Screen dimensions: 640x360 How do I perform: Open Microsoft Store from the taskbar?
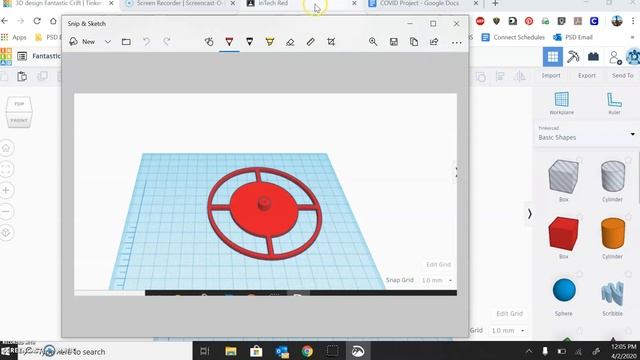click(x=256, y=351)
